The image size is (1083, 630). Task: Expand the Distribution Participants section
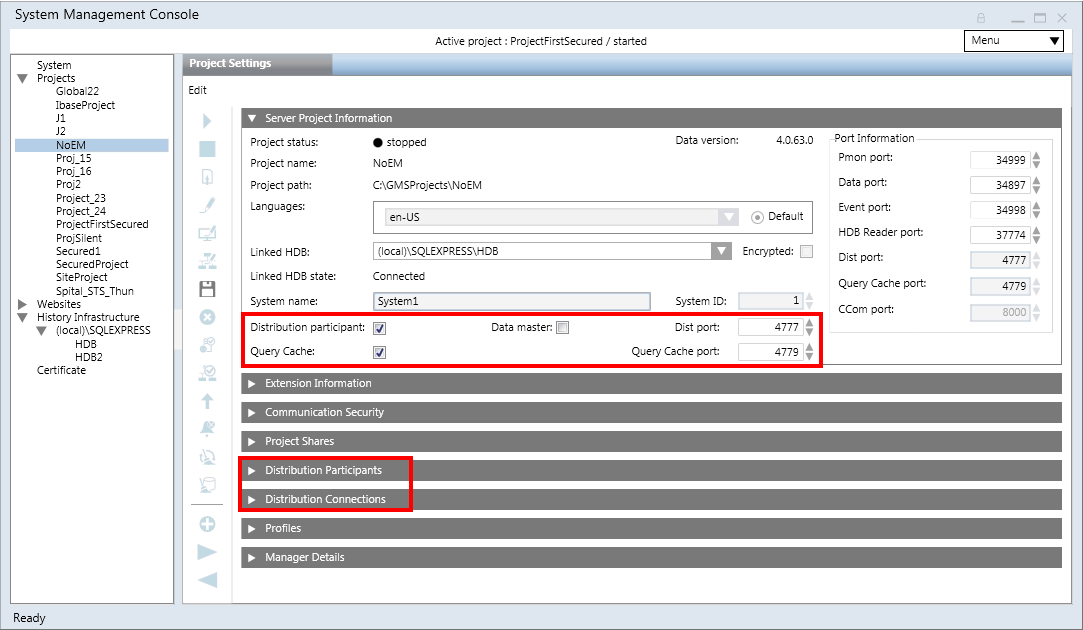tap(323, 470)
